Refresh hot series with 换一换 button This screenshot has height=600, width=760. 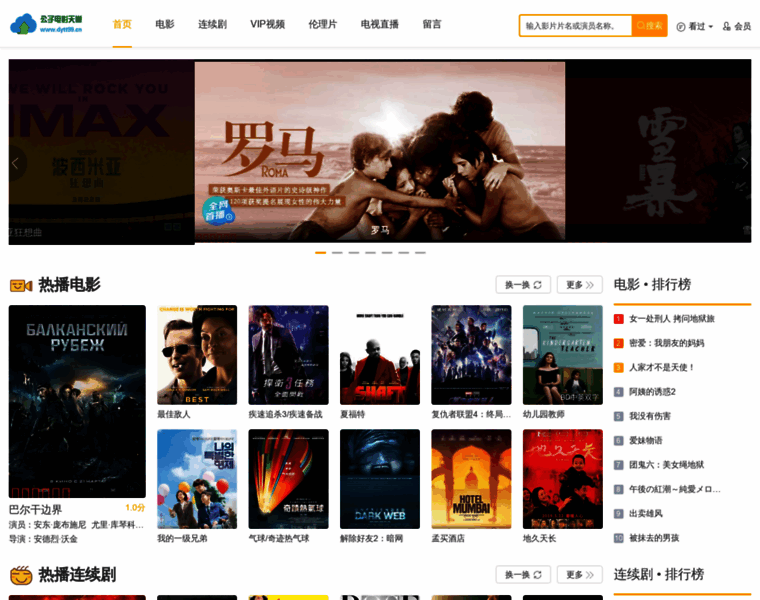523,574
